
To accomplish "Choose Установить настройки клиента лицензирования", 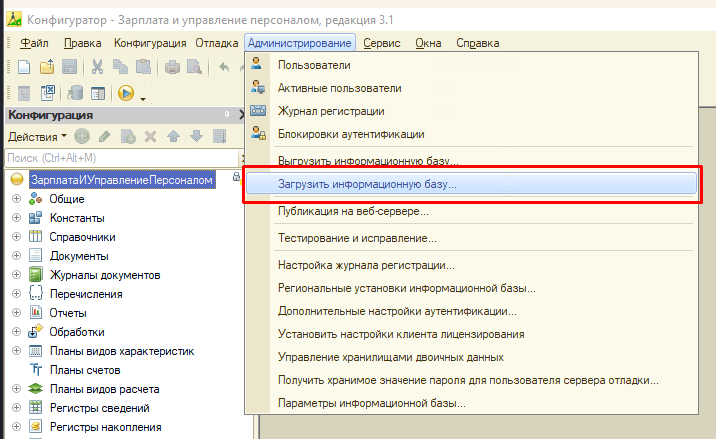I will click(x=471, y=334).
